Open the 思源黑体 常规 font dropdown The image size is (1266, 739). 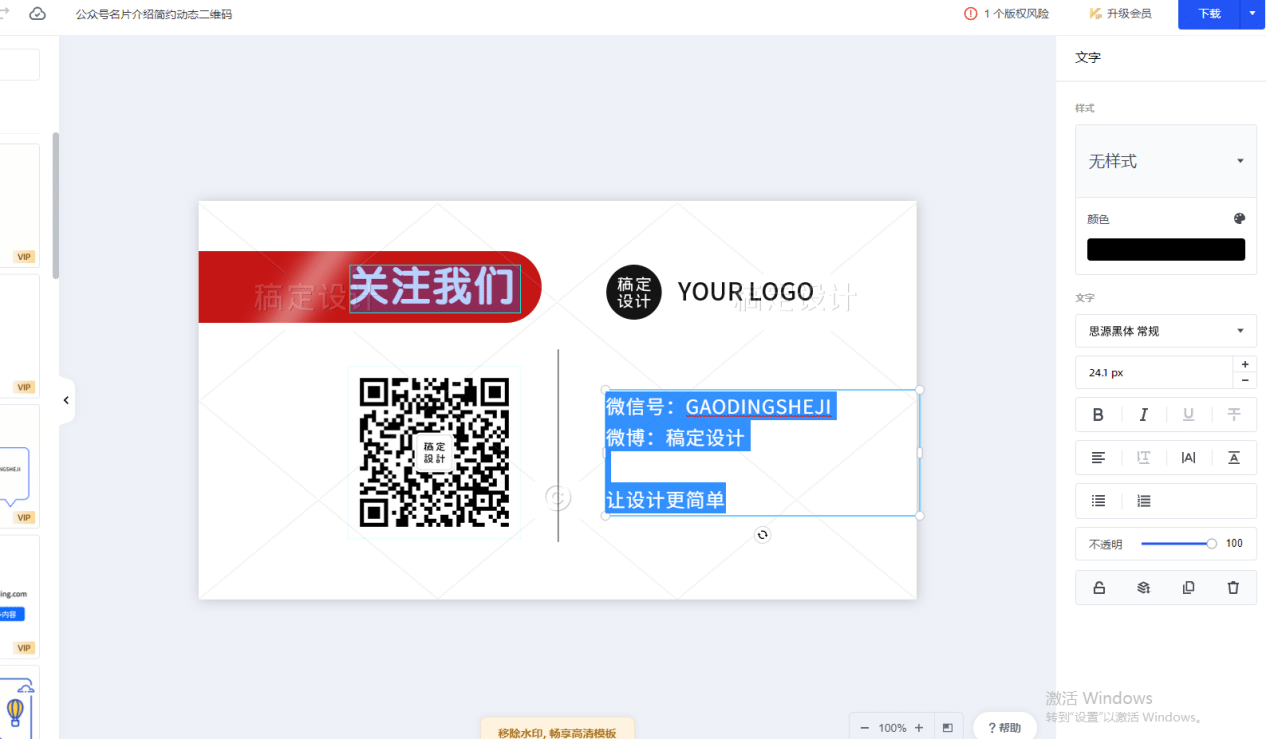(1165, 331)
